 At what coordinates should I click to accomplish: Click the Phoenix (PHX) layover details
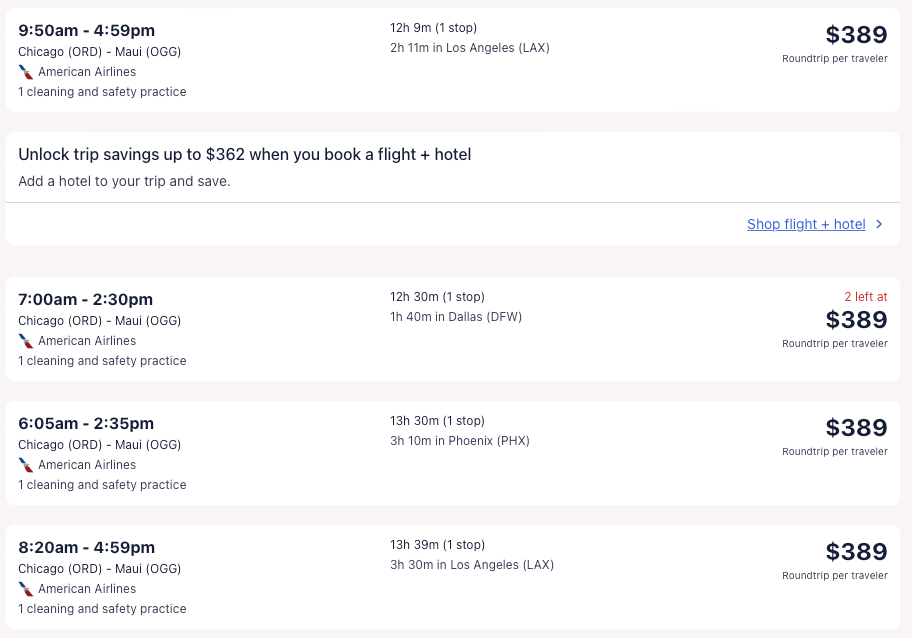(x=460, y=441)
